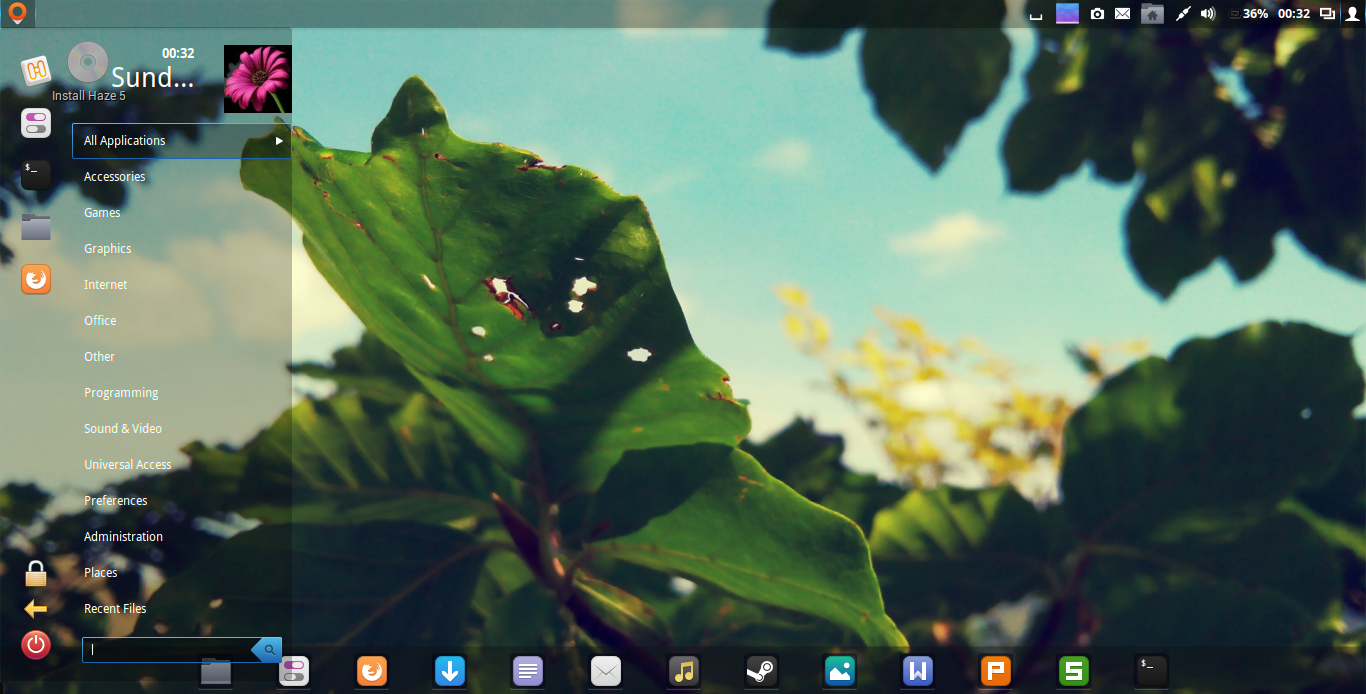This screenshot has width=1366, height=694.
Task: Open the home folder tray icon
Action: click(1153, 14)
